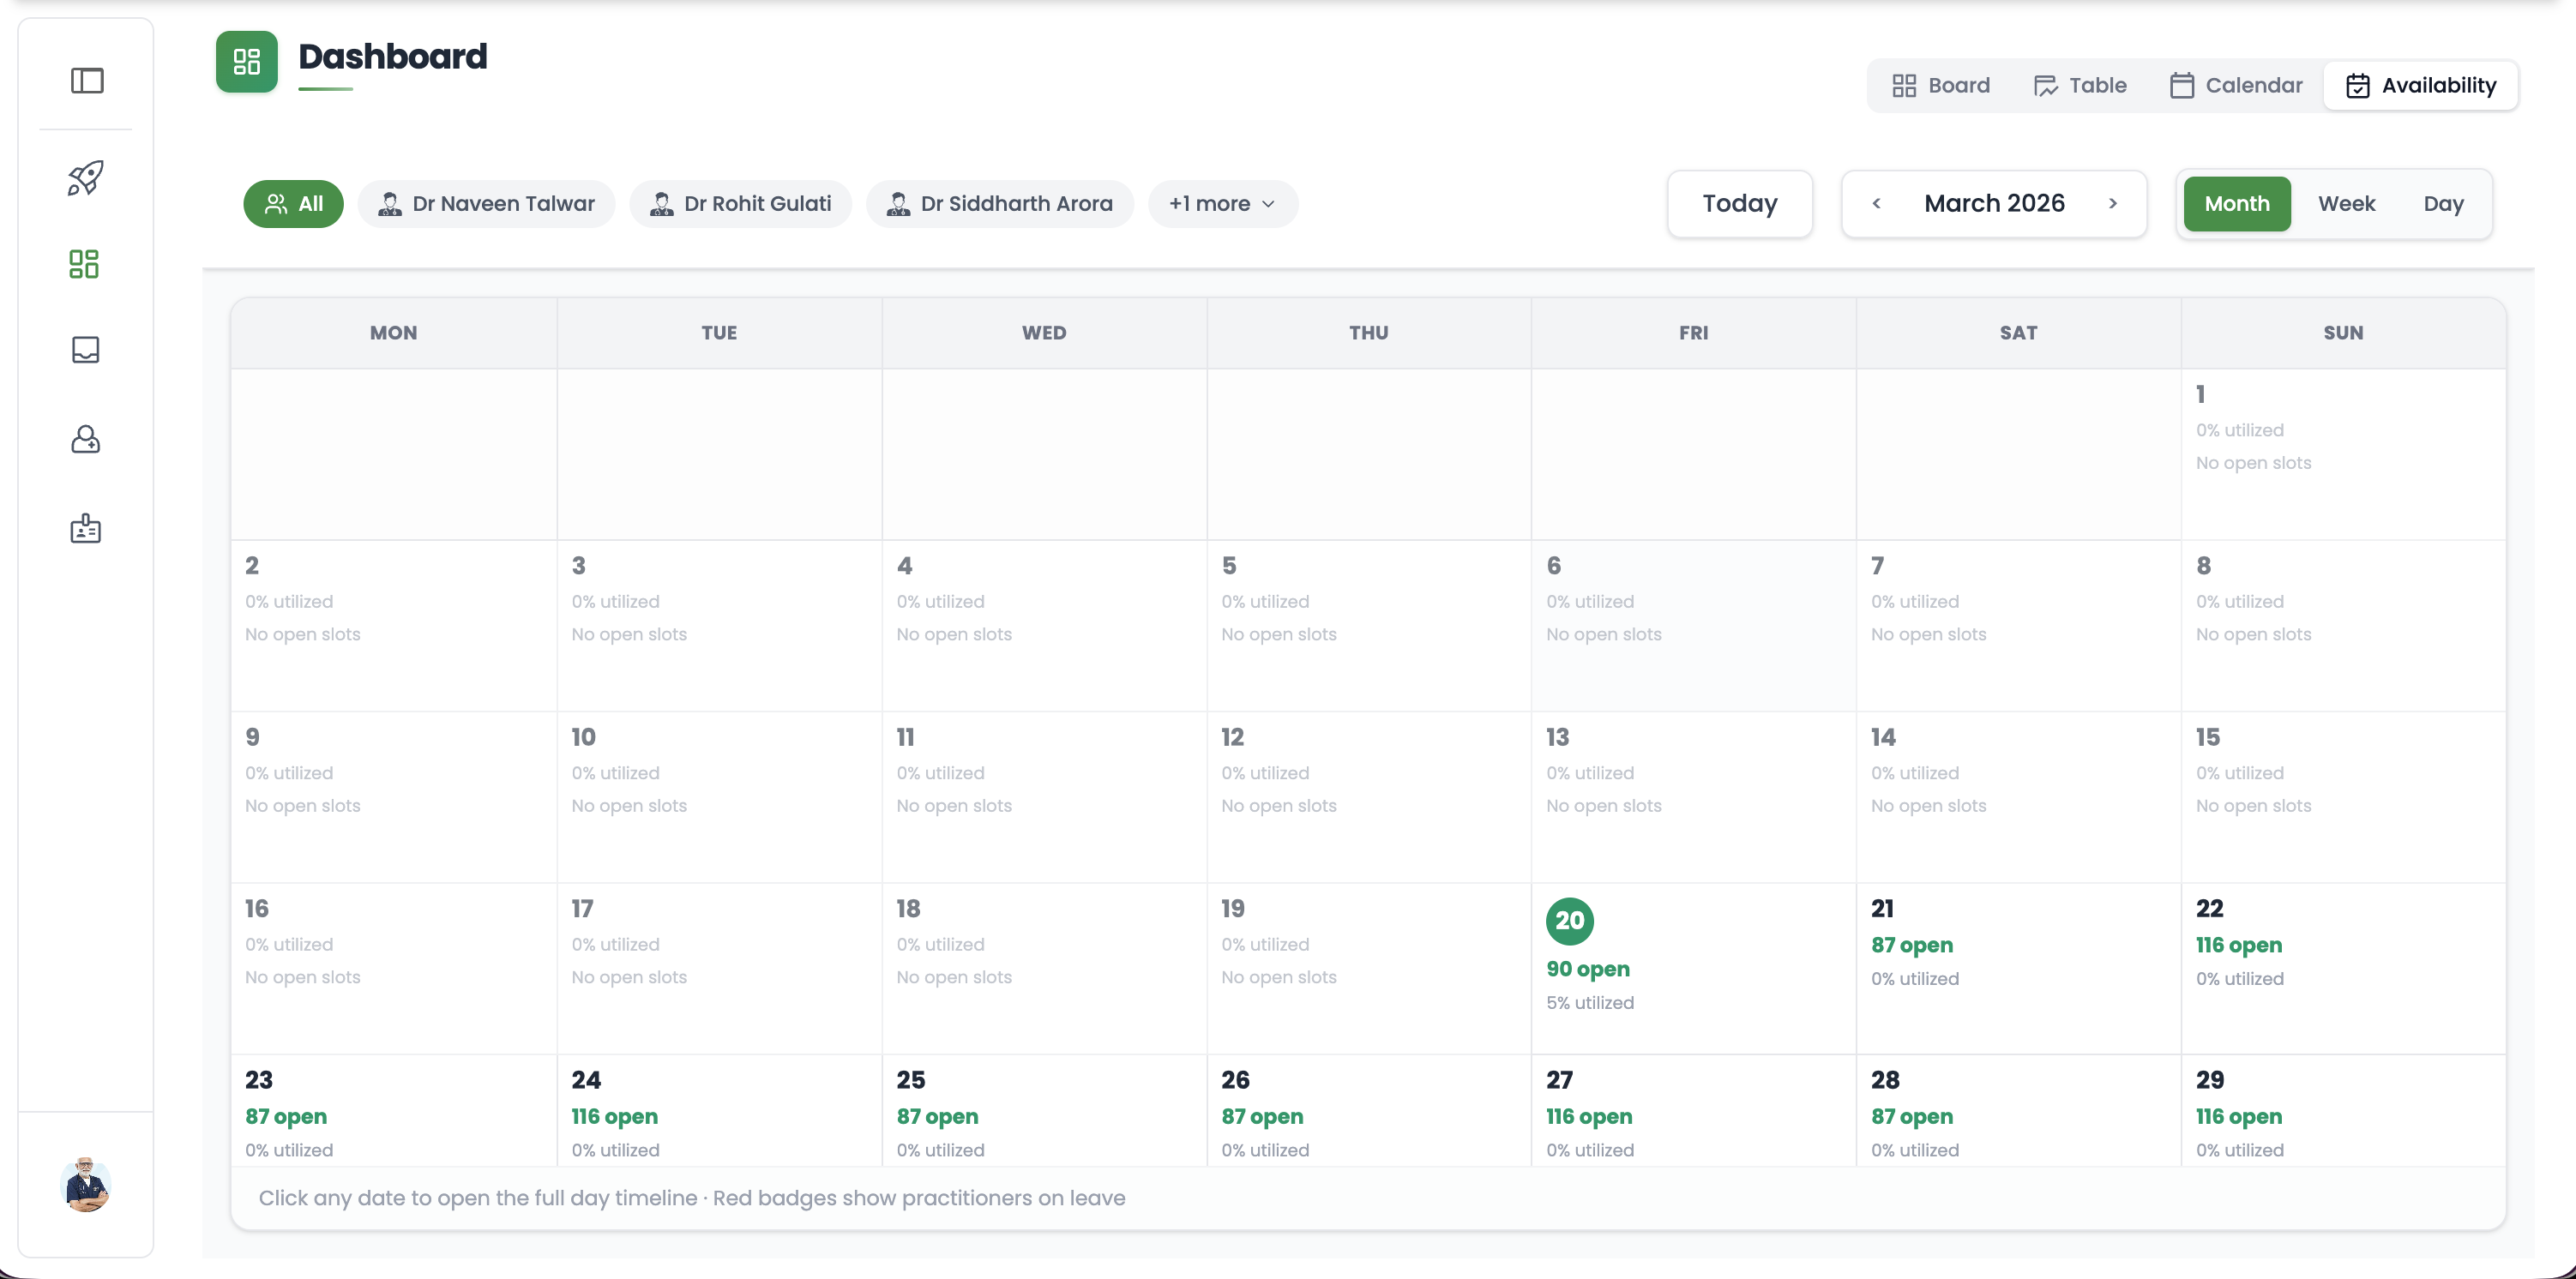Switch to Board view tab

point(1941,86)
